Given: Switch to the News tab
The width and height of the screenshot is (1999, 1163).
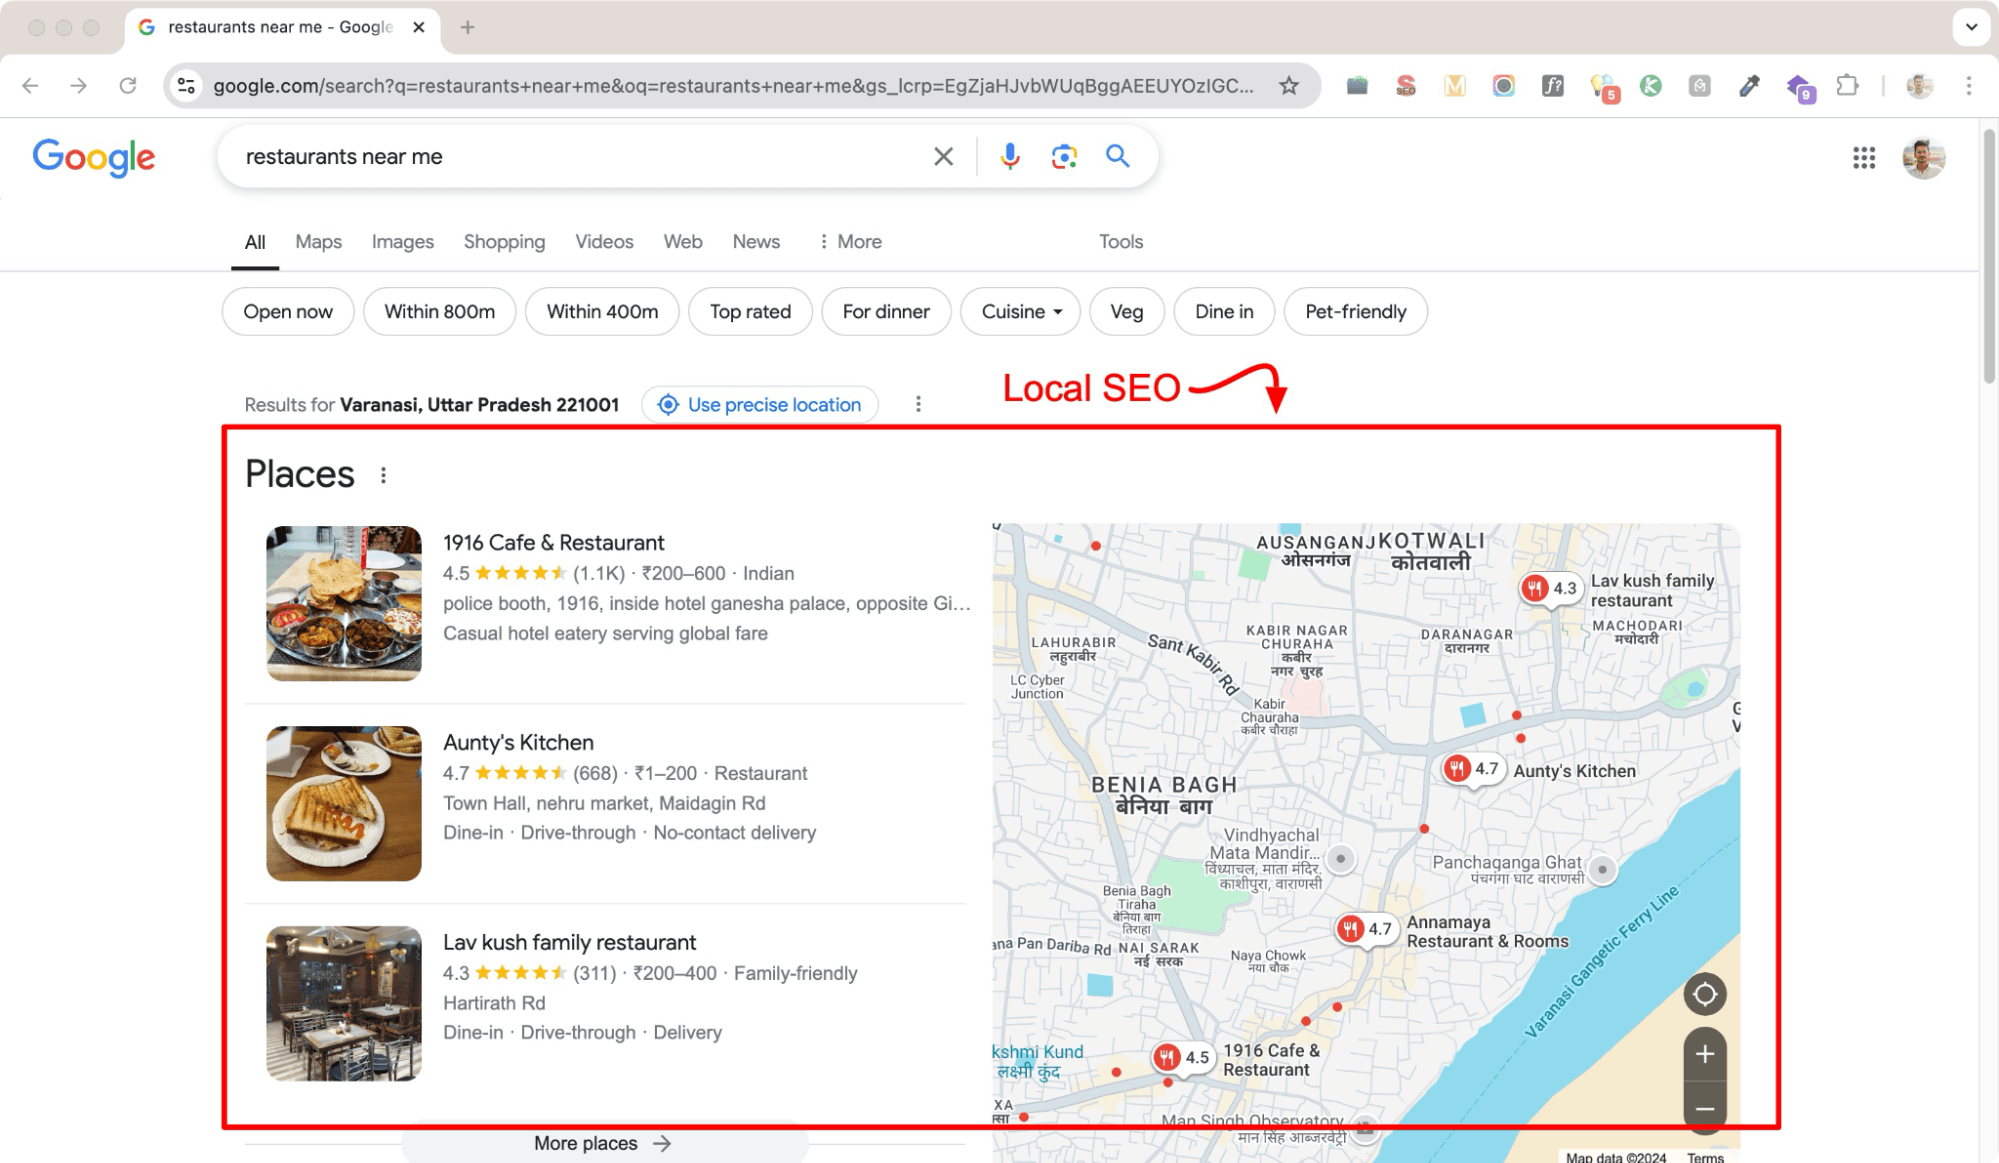Looking at the screenshot, I should coord(755,241).
